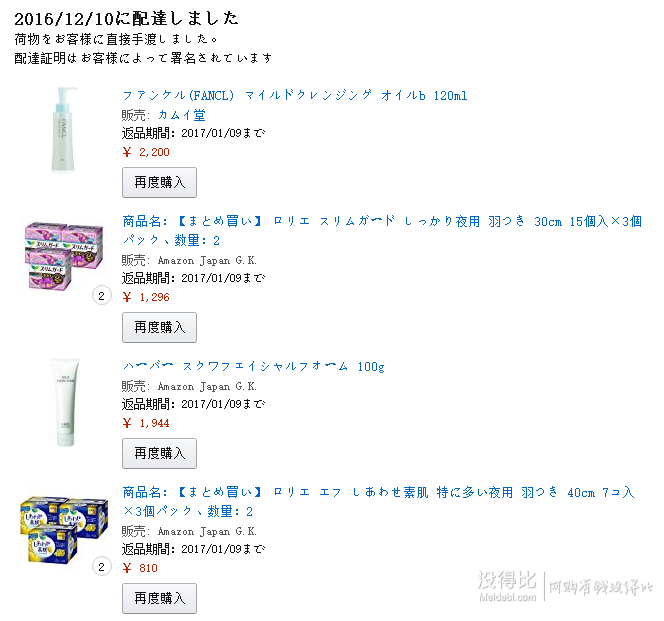This screenshot has height=621, width=664.
Task: Click 再度購入 button under しあわせ素肌 item
Action: click(x=159, y=598)
